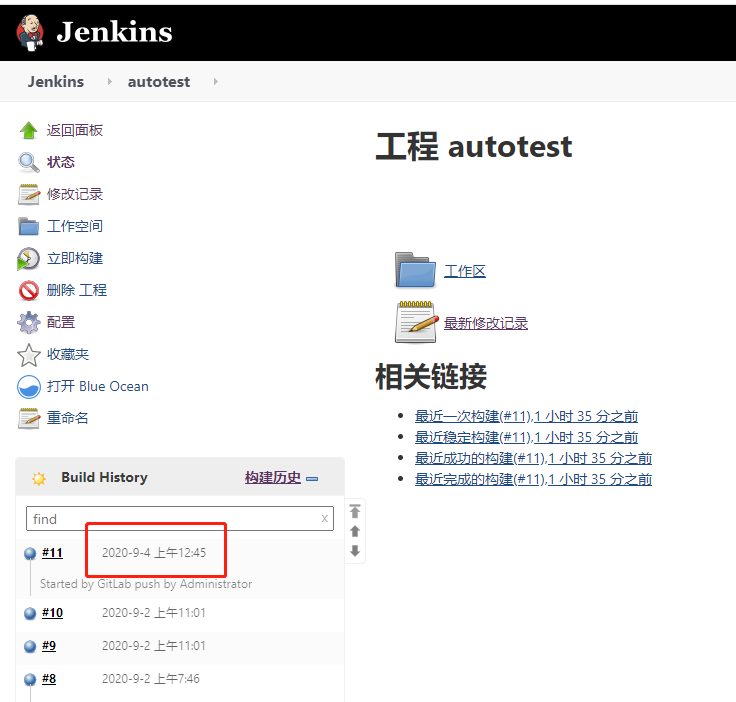This screenshot has height=702, width=736.
Task: Click the notepad icon for 修改记录
Action: pos(29,194)
